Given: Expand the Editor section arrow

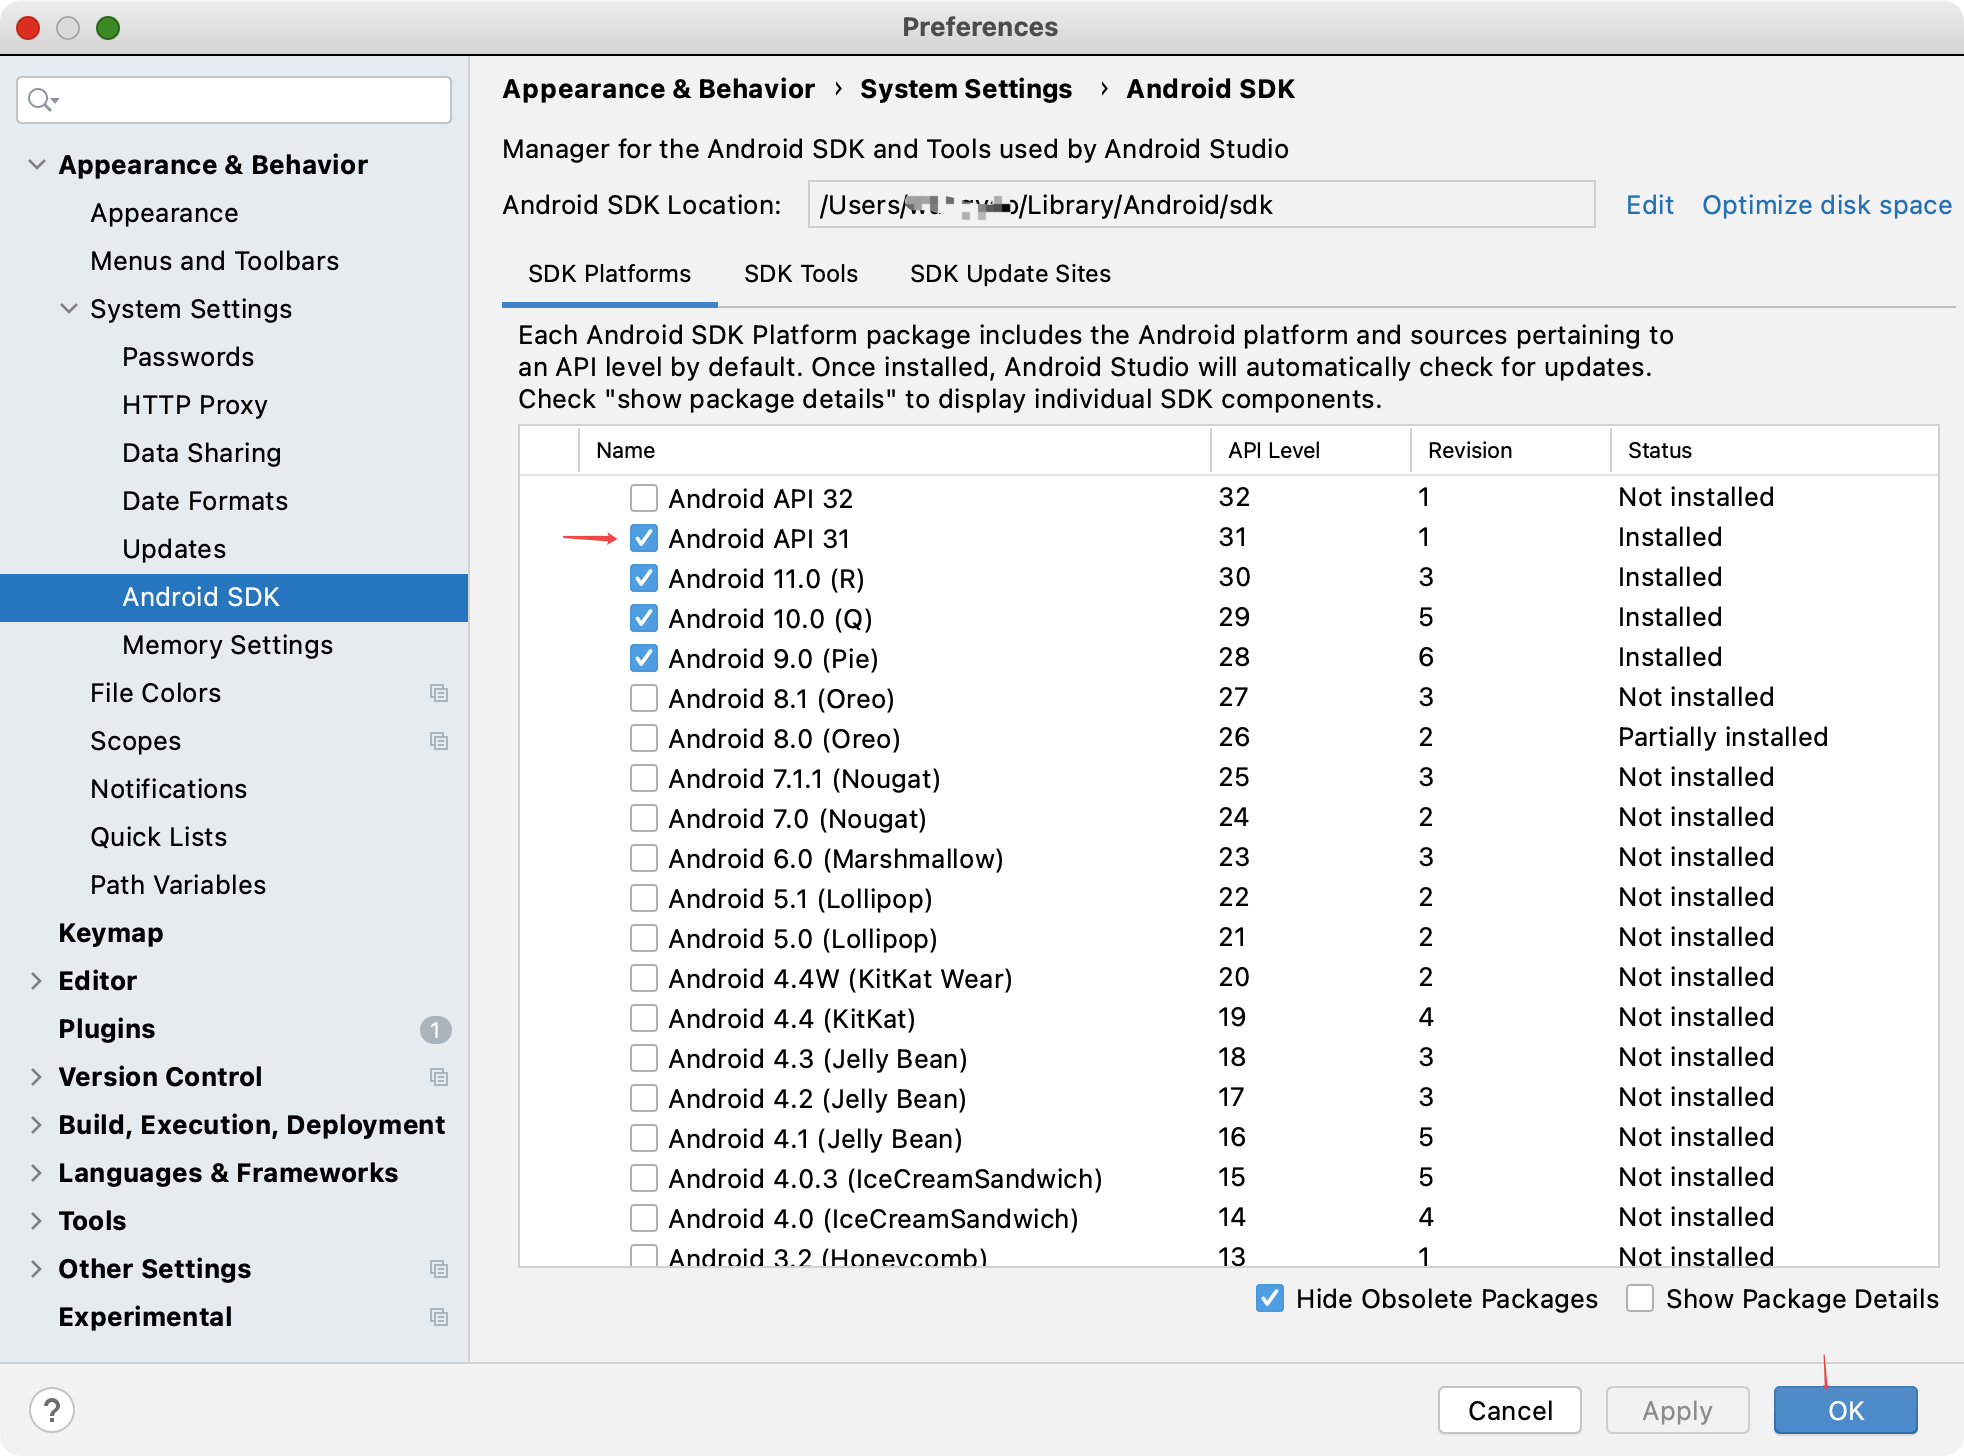Looking at the screenshot, I should 37,980.
